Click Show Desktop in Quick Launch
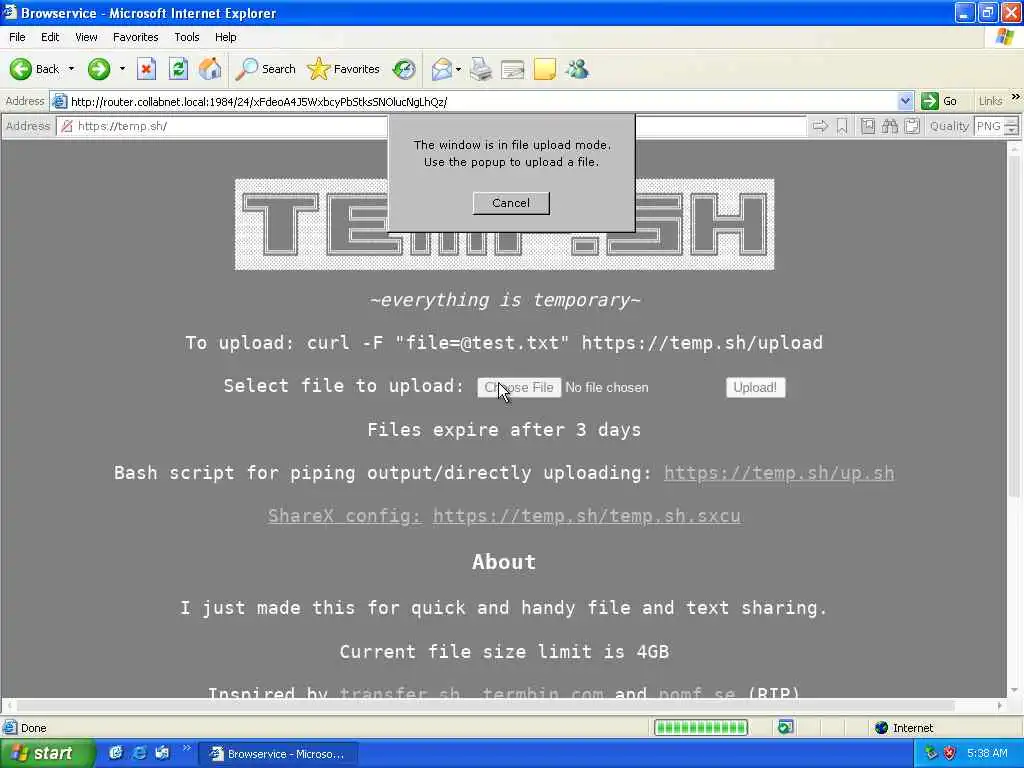 pos(116,753)
